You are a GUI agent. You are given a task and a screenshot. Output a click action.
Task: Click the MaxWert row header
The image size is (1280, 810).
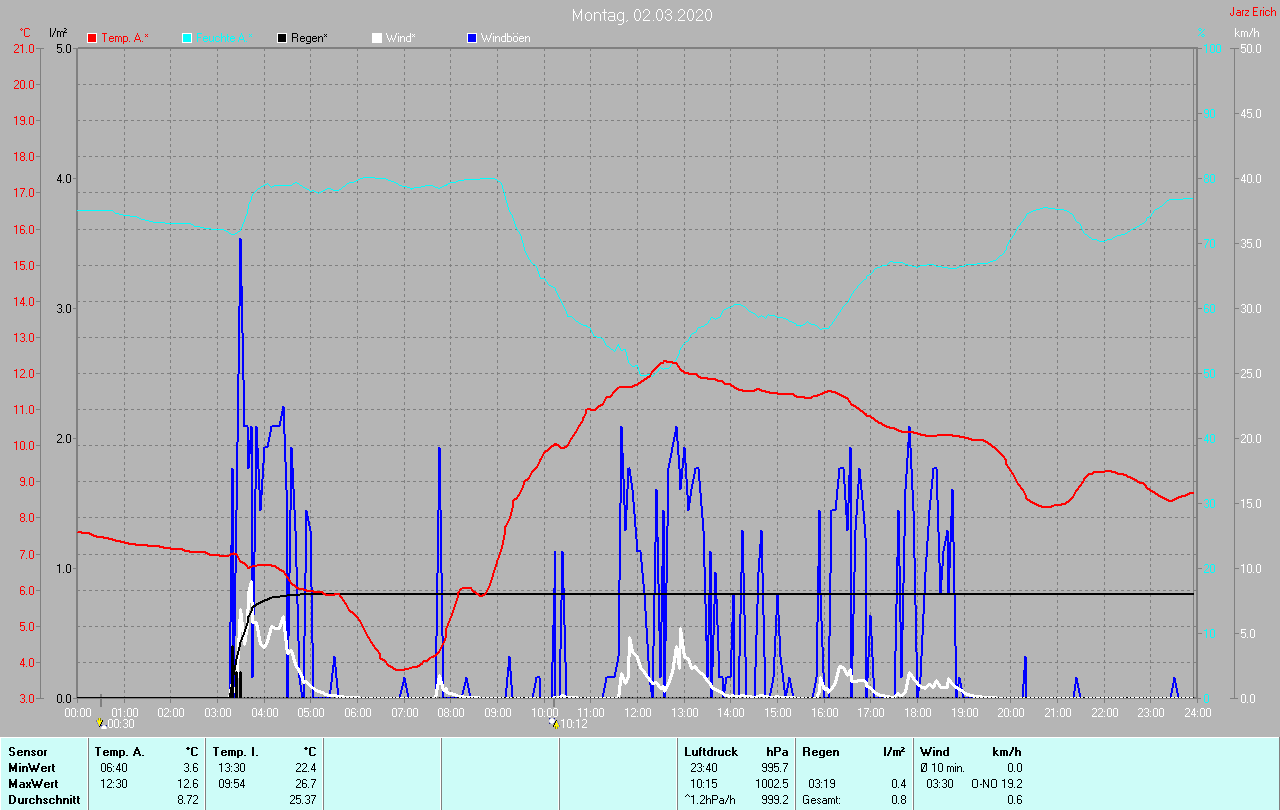pos(33,784)
